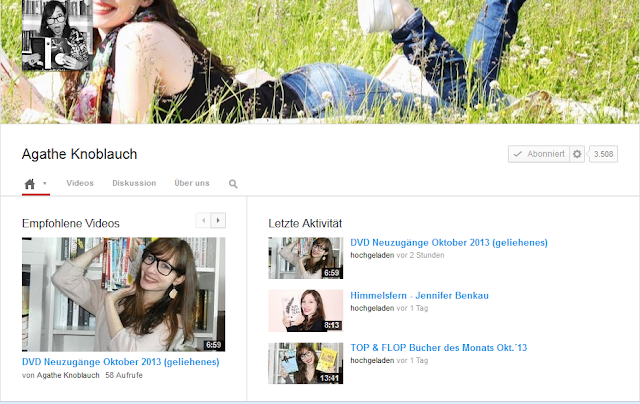The image size is (640, 404).
Task: Click the '58 Aufrufe' view count
Action: pyautogui.click(x=124, y=375)
